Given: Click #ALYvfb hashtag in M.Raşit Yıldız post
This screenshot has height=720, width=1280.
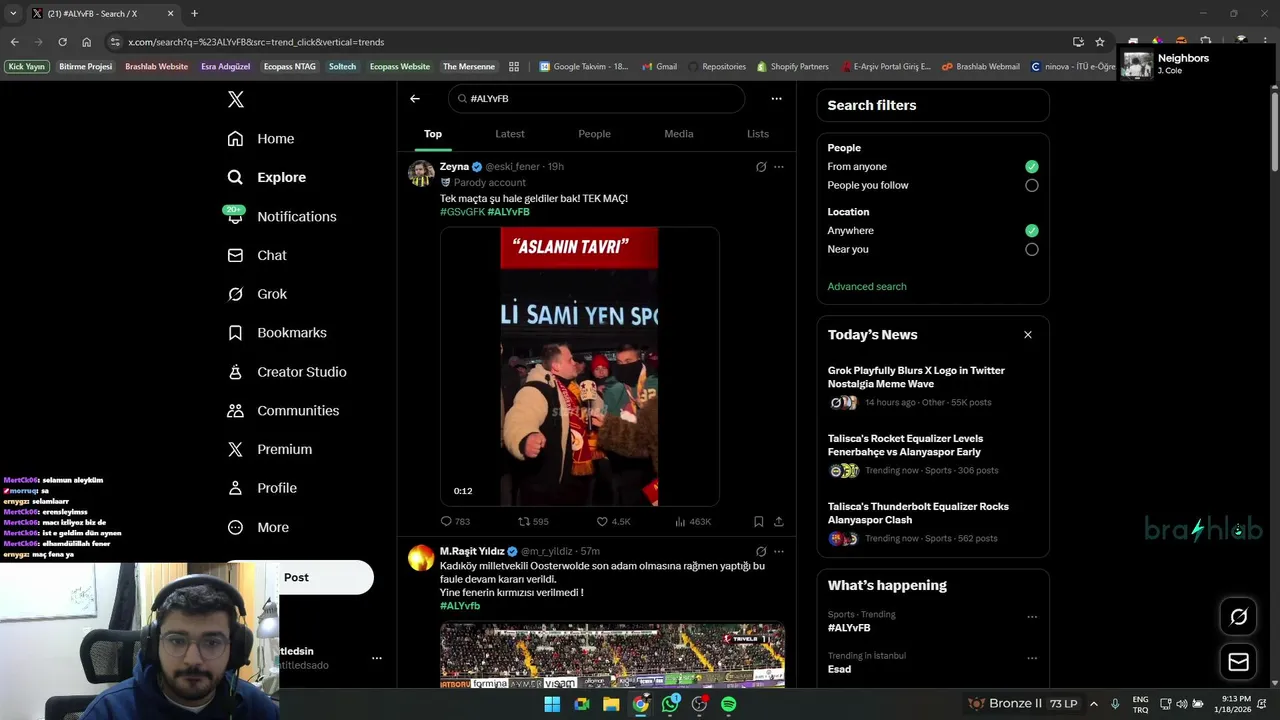Looking at the screenshot, I should [x=460, y=606].
